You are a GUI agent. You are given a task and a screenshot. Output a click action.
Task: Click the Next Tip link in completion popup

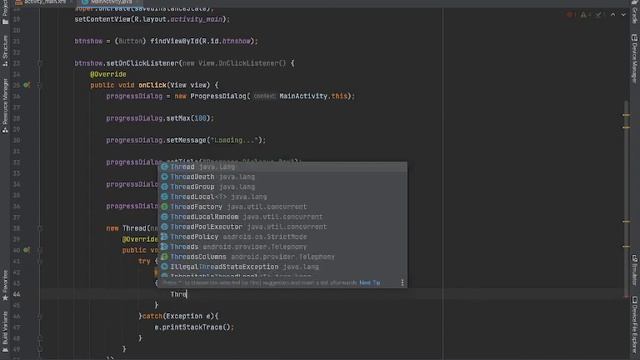370,282
